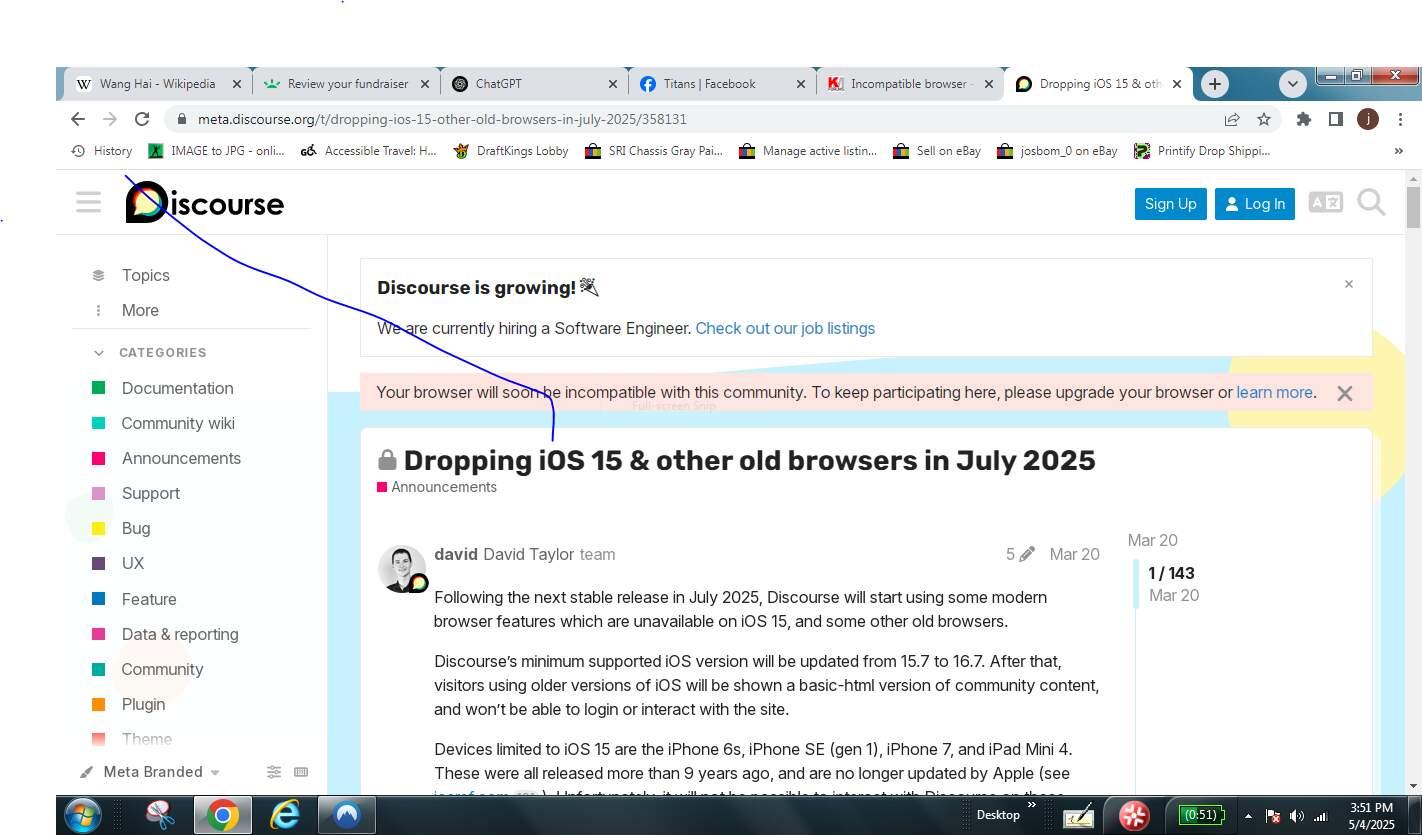Click the Announcements tag under the title
1422x835 pixels.
point(437,487)
